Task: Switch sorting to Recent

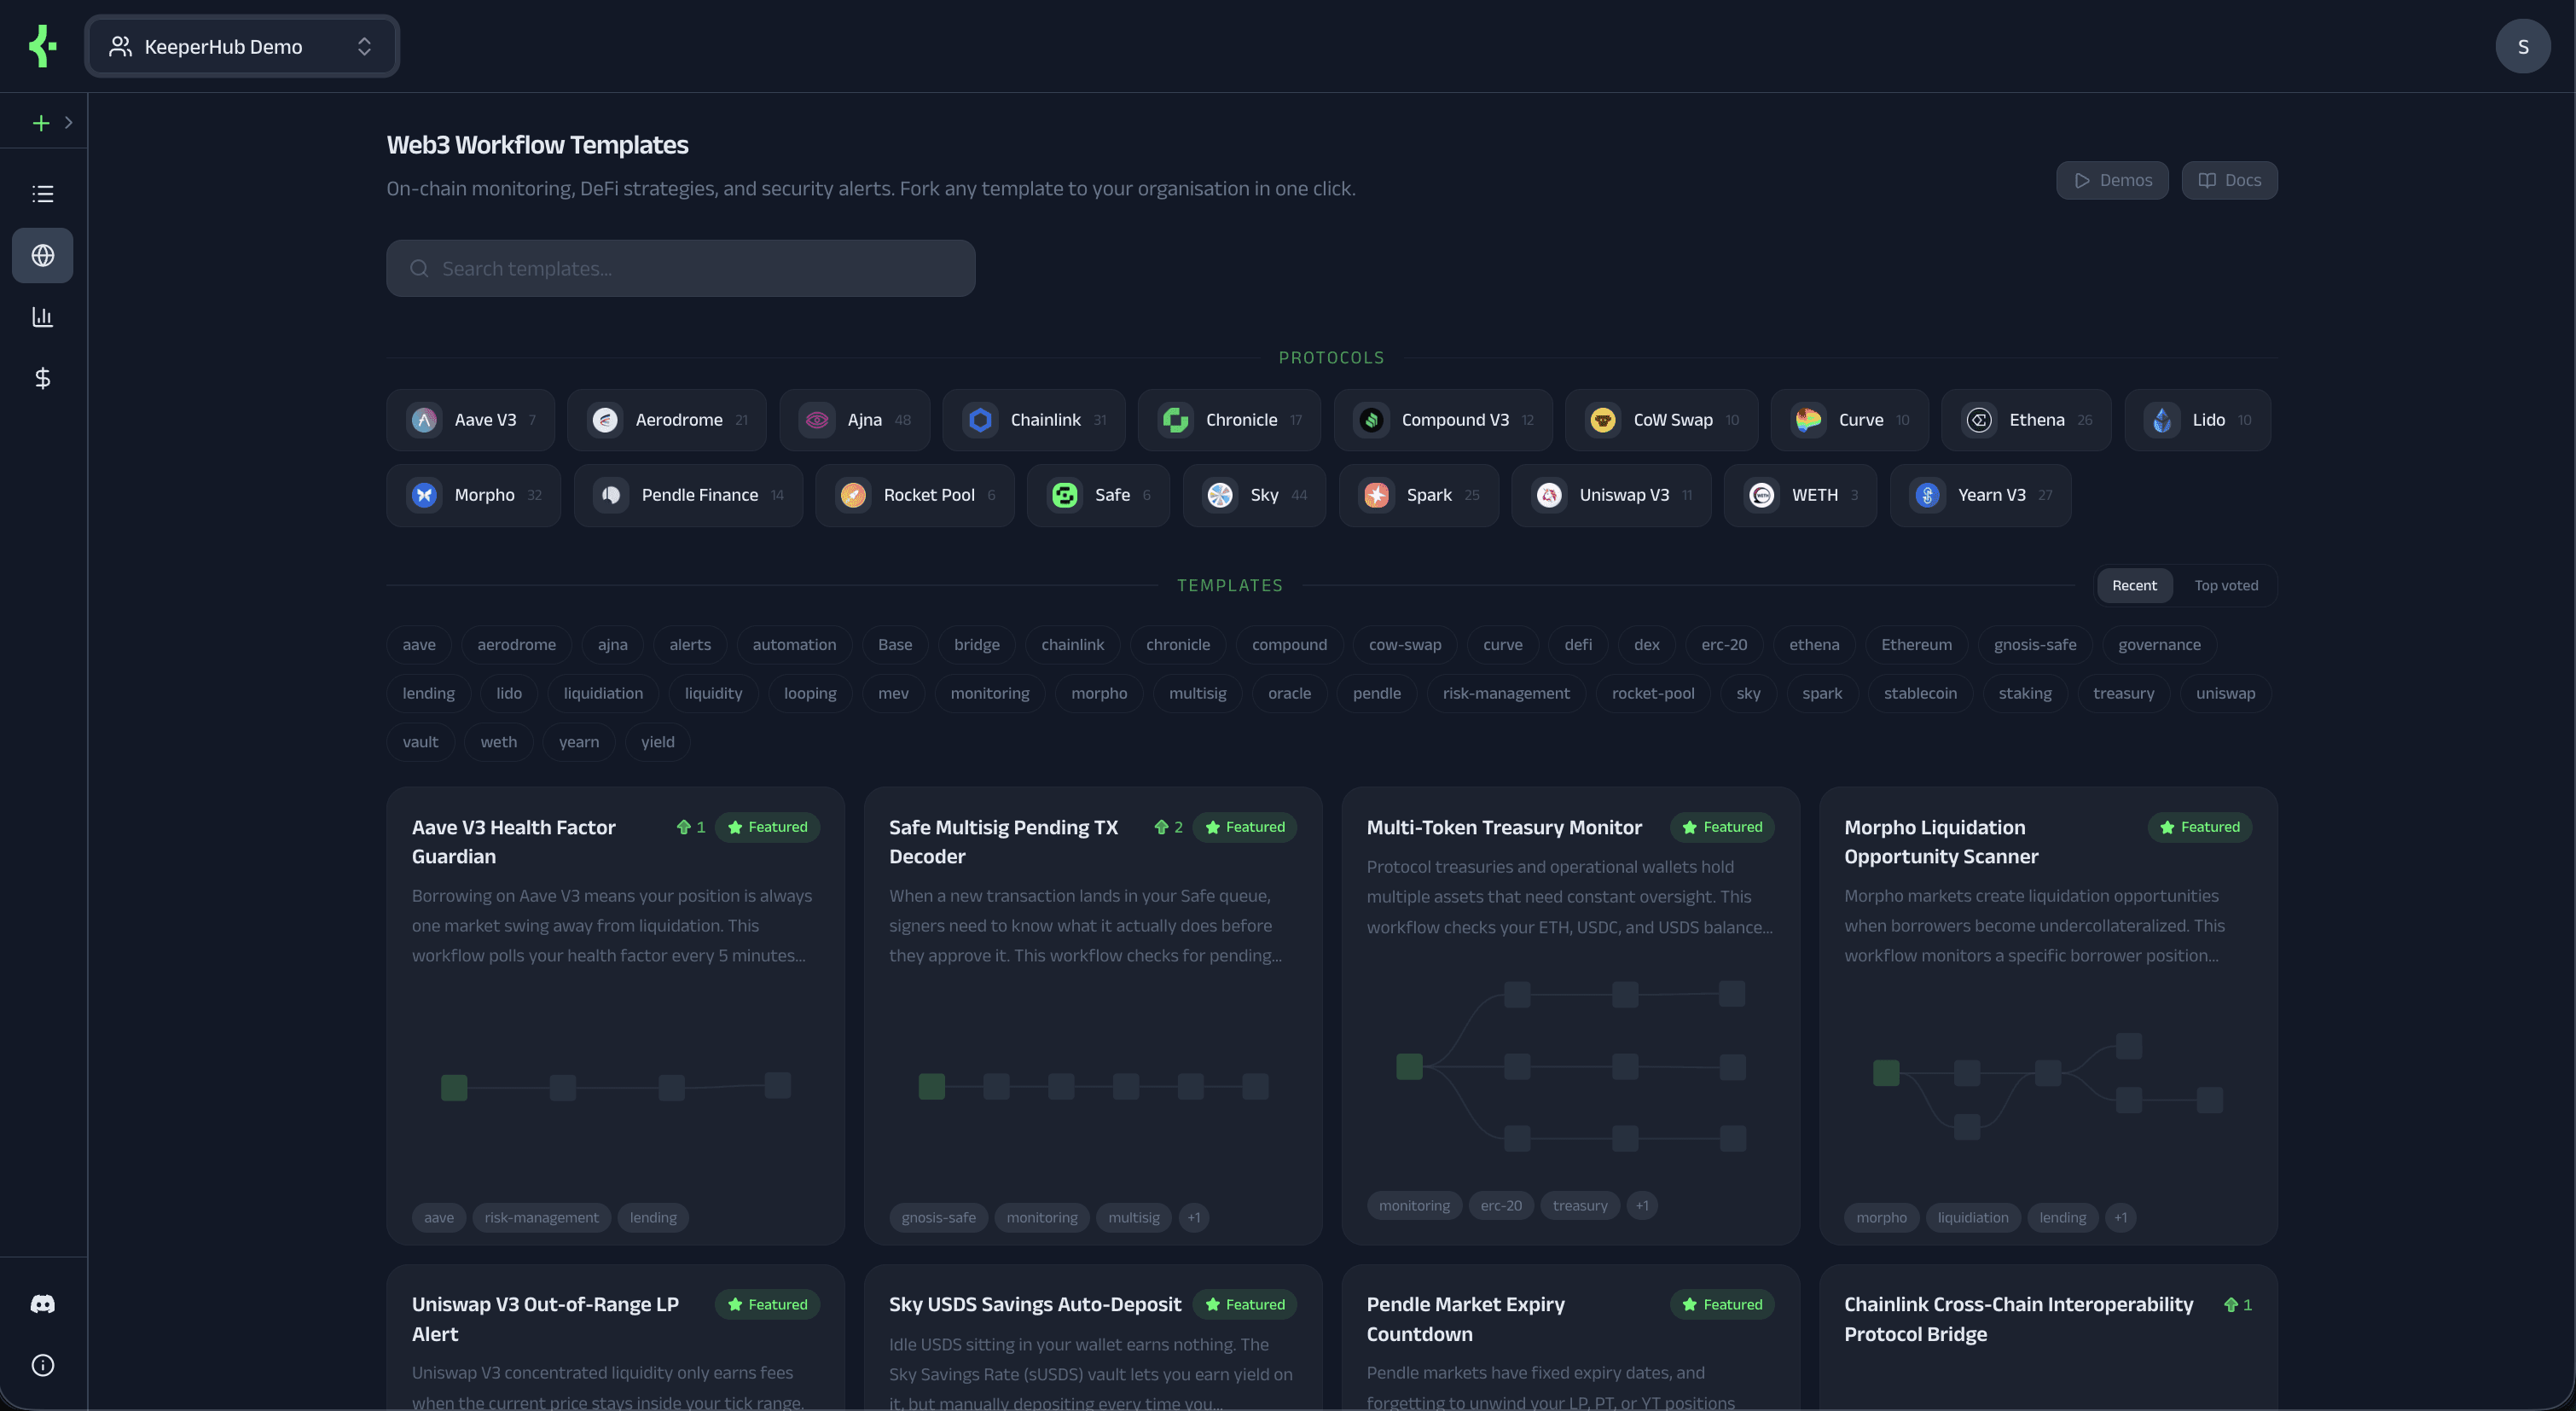Action: 2134,585
